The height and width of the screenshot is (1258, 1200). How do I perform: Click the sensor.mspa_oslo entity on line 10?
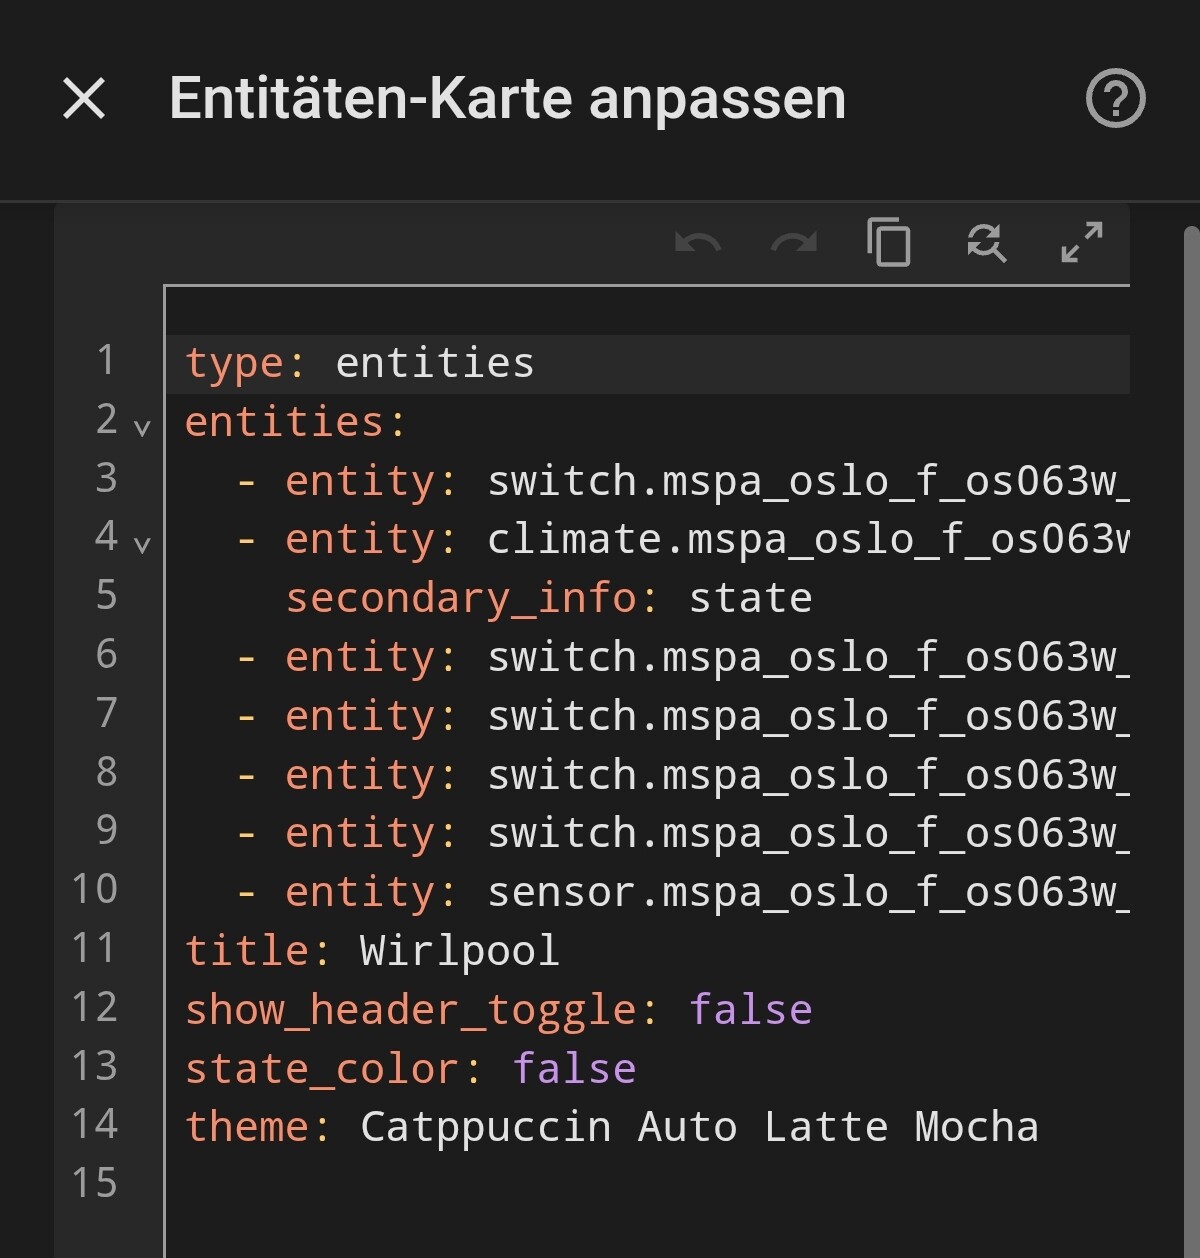click(x=806, y=892)
